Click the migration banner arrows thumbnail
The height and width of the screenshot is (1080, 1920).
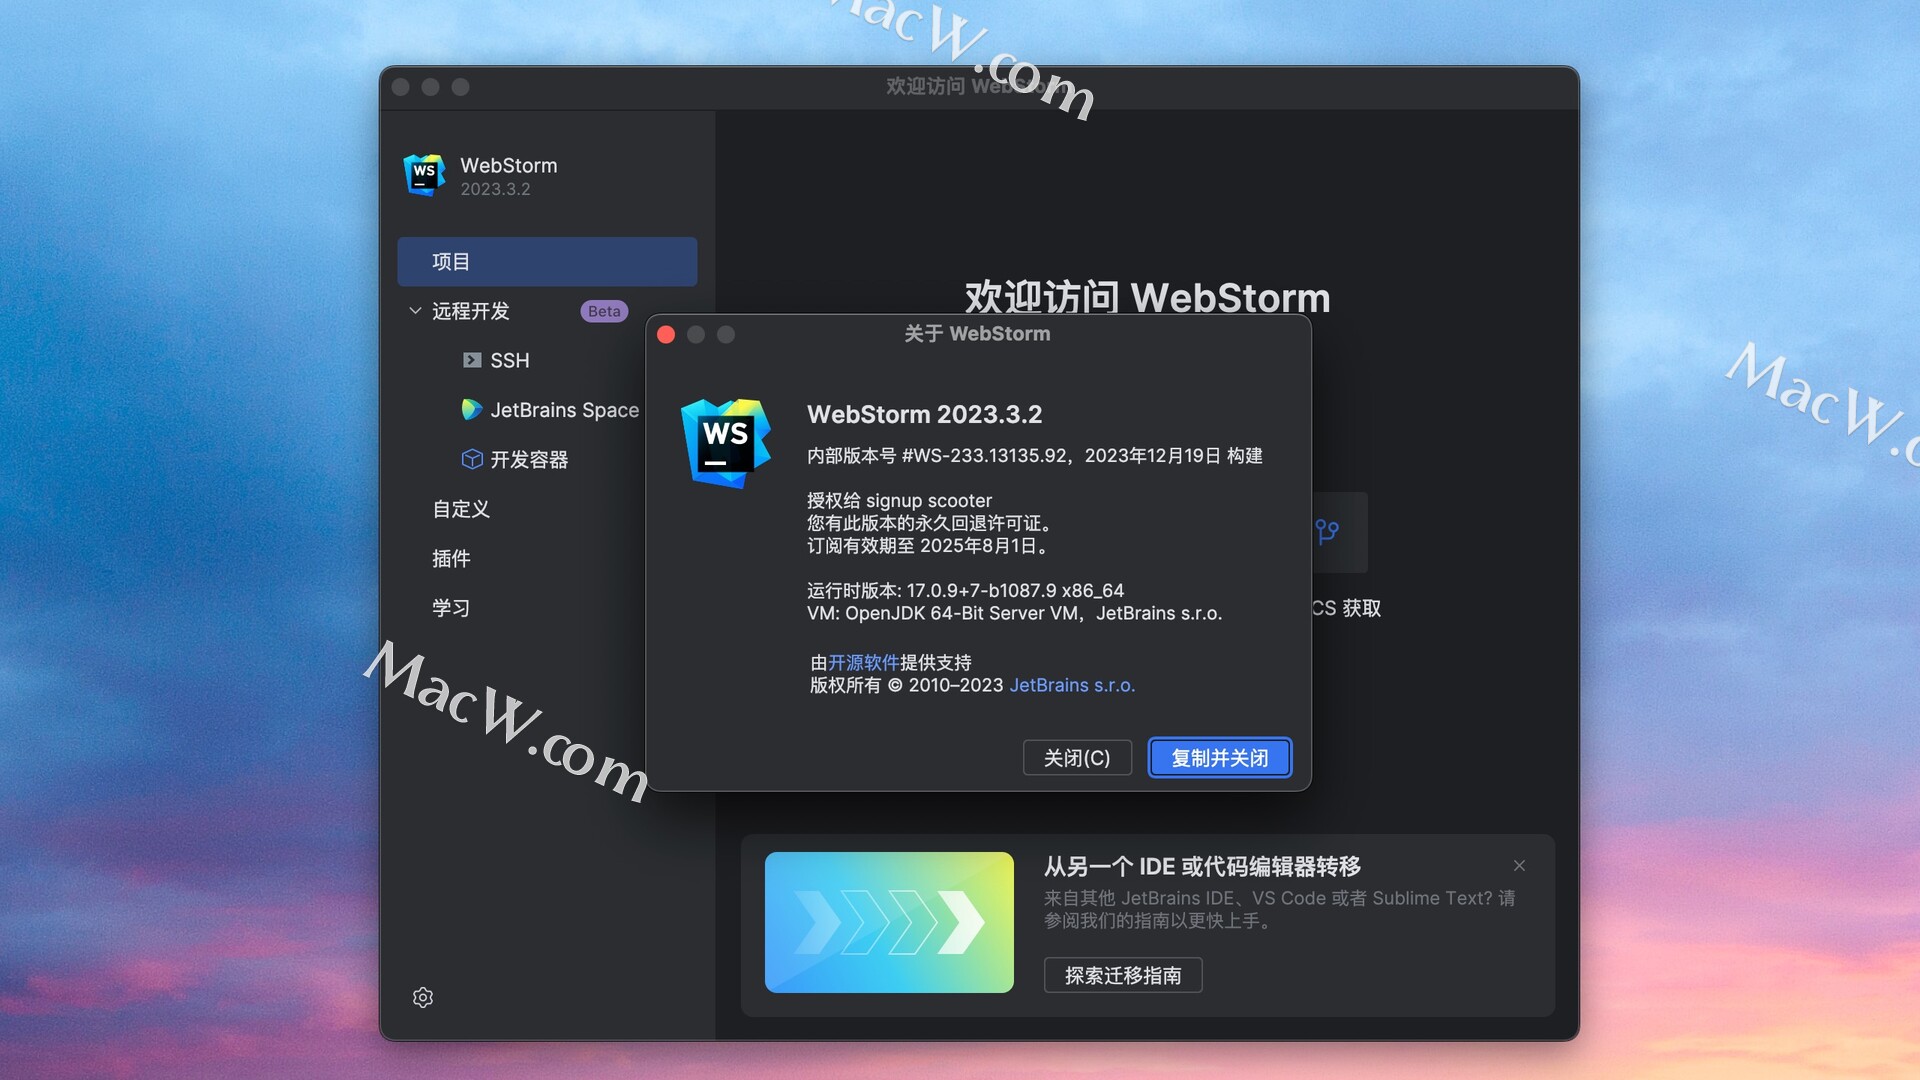click(x=889, y=922)
